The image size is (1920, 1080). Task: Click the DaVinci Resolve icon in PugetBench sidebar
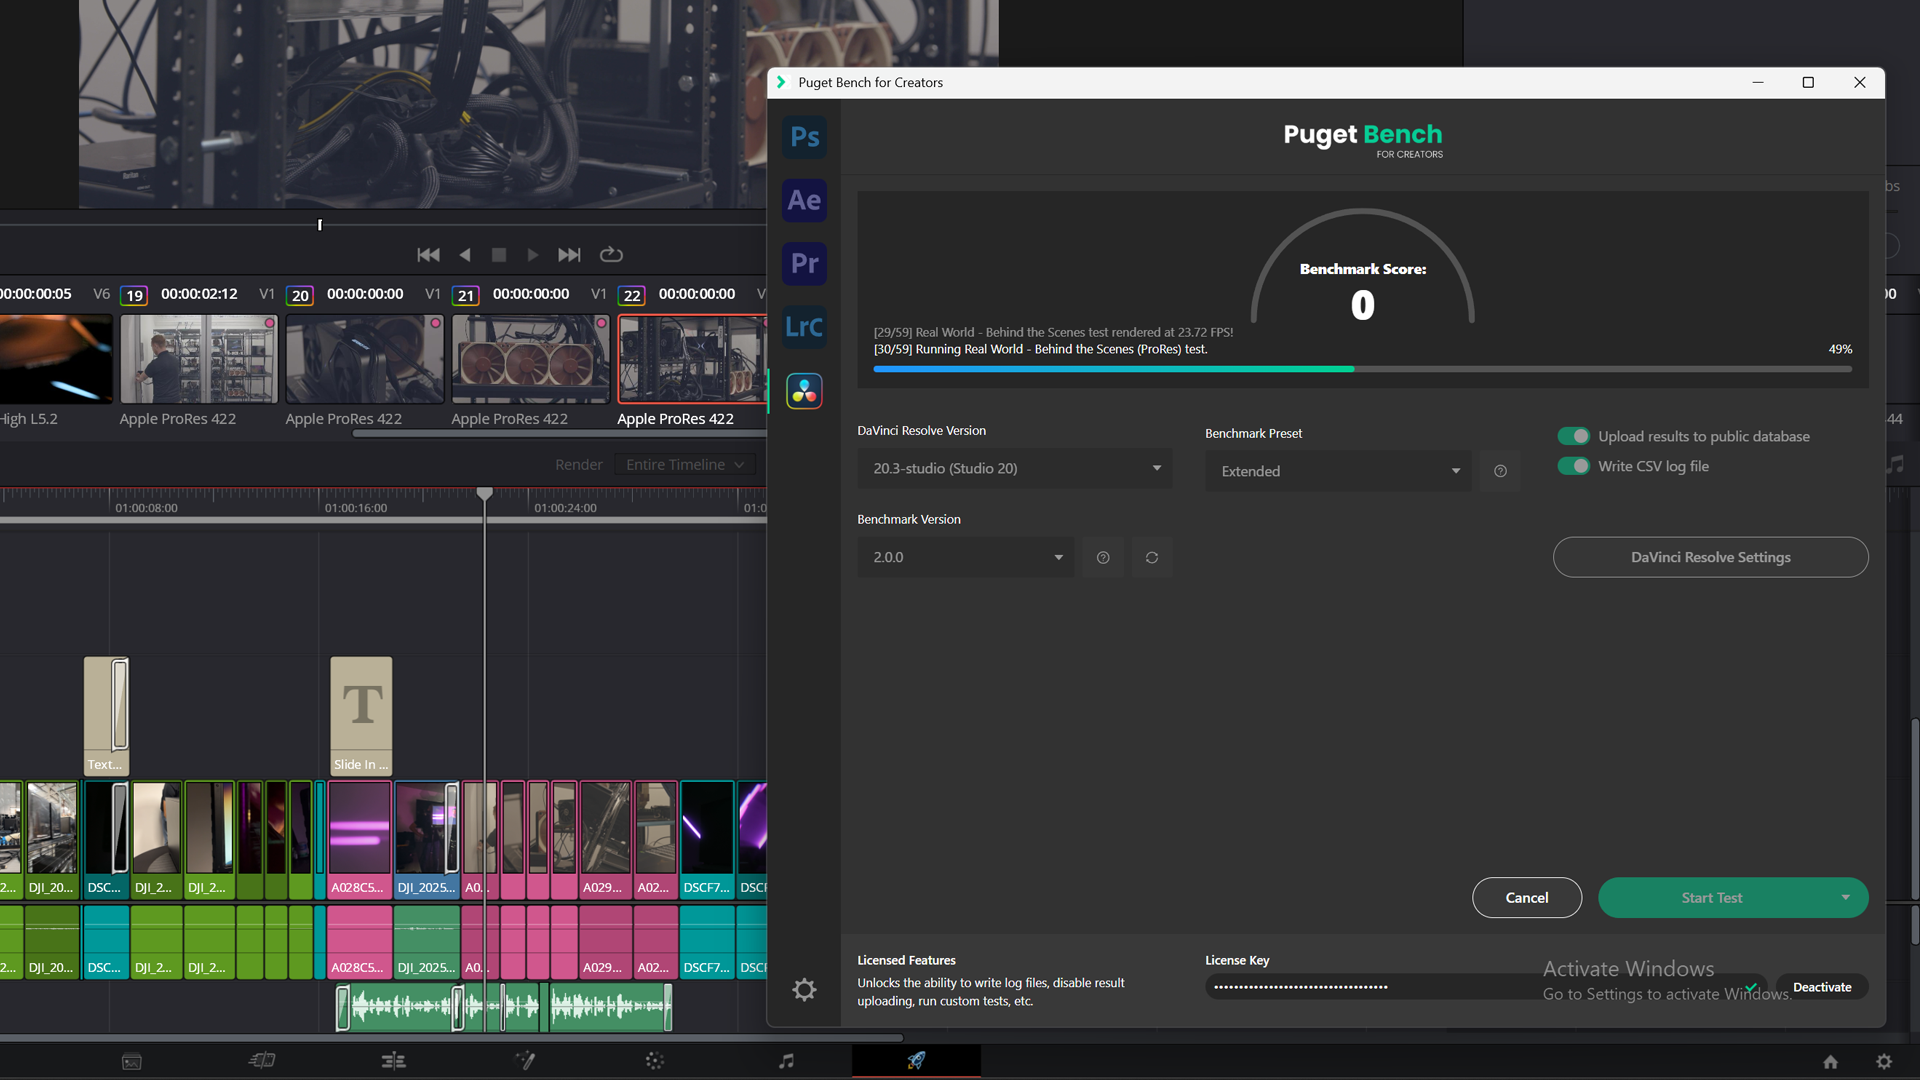click(x=804, y=391)
